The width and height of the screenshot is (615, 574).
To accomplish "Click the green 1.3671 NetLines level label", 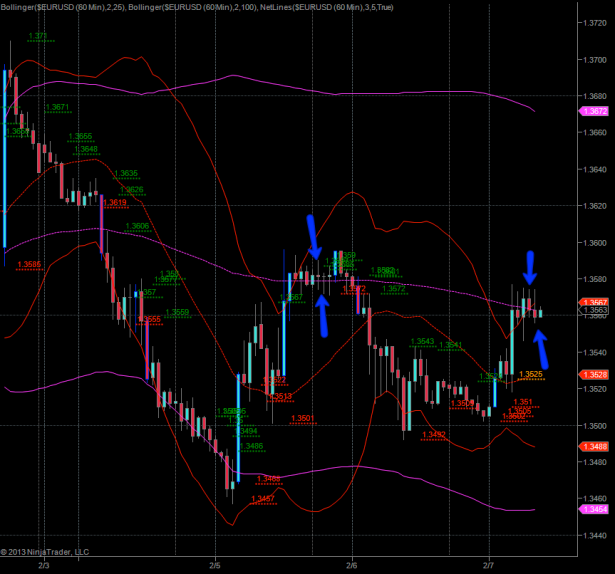I will (x=57, y=107).
